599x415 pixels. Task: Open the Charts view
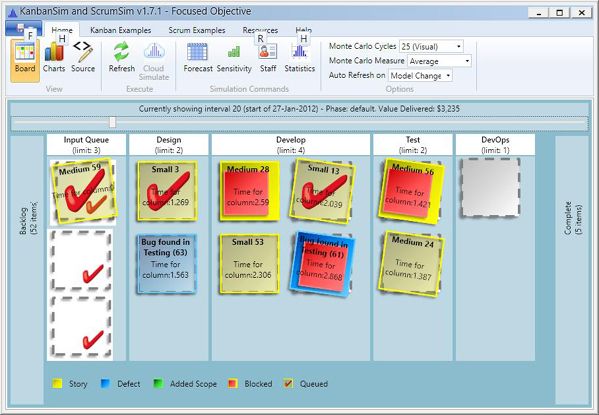[54, 57]
